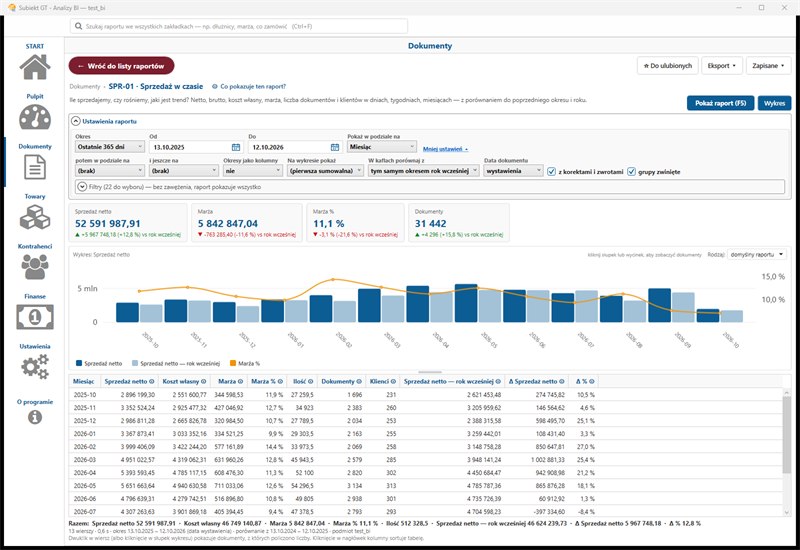
Task: Click the dark 2025-10 Sprzedaż netto bar
Action: click(x=128, y=312)
